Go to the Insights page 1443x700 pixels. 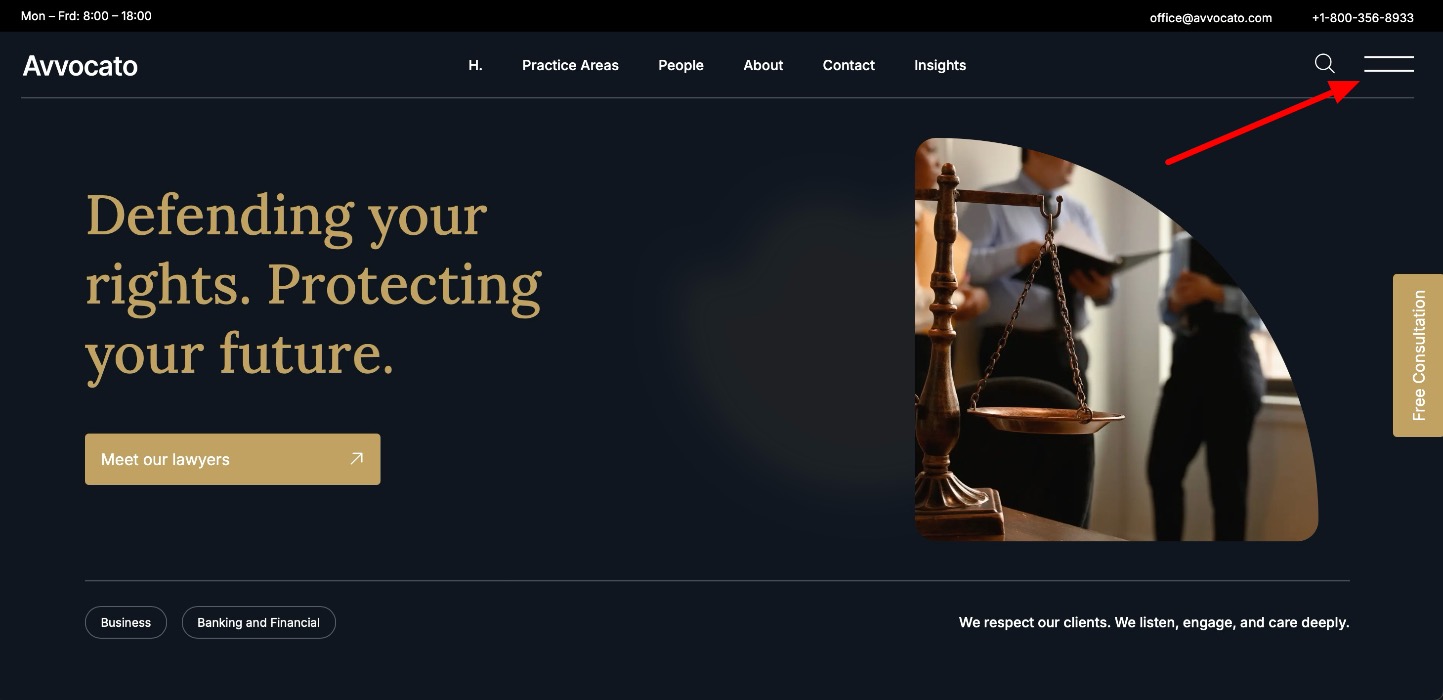940,65
